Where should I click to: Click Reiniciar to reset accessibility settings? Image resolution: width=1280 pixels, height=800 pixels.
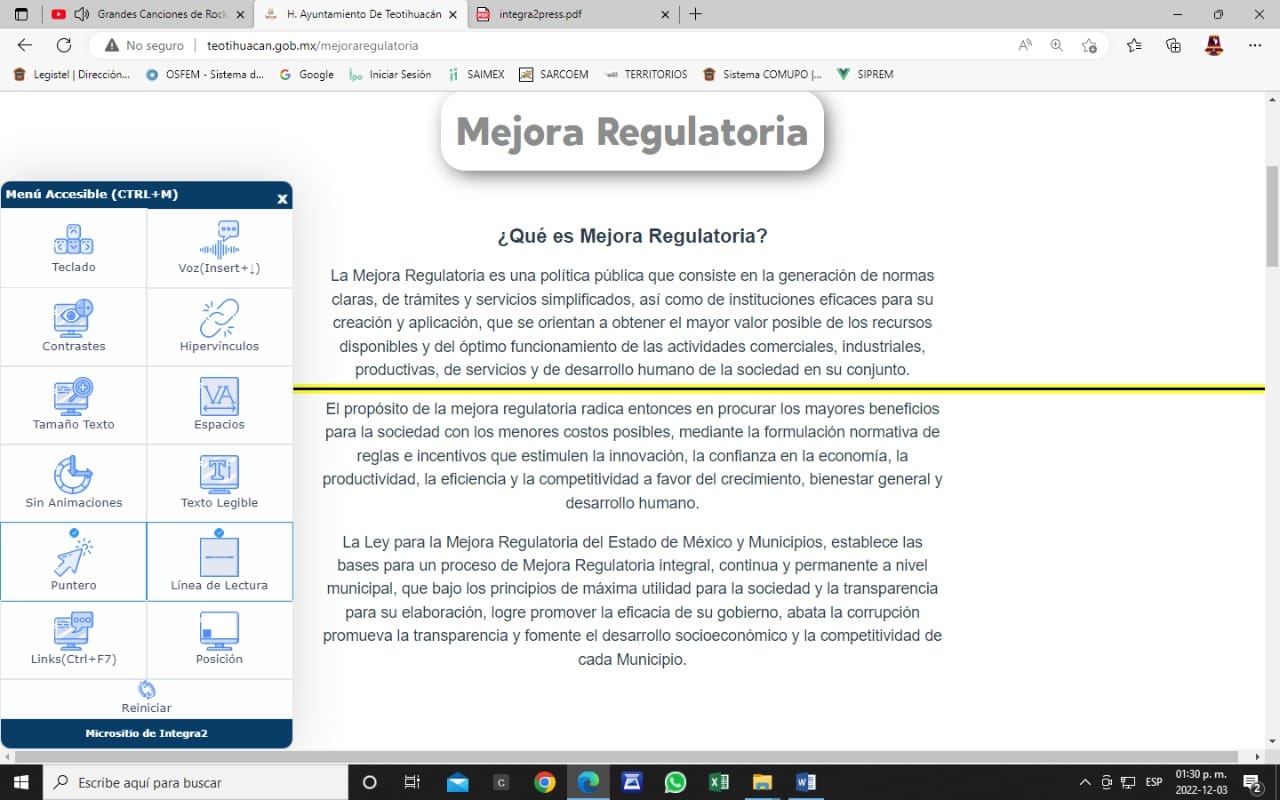(146, 698)
